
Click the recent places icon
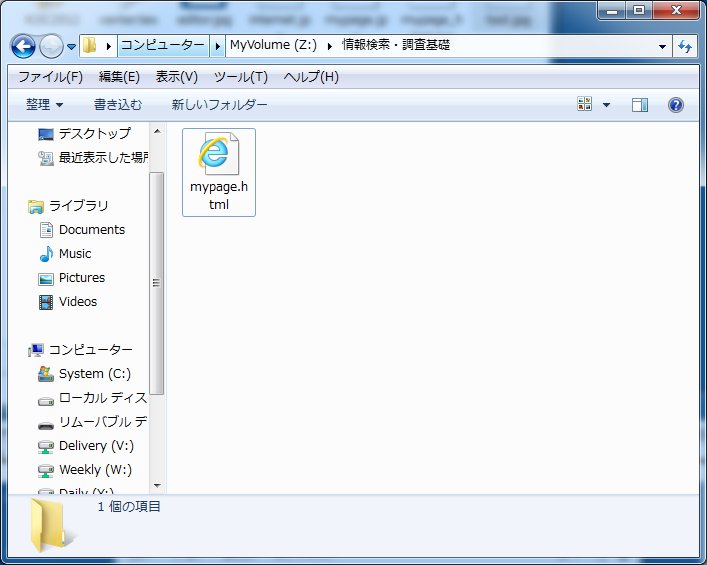tap(46, 158)
